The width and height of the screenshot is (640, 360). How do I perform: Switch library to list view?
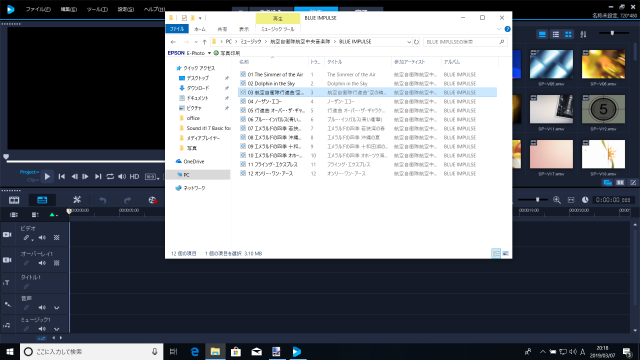pos(556,34)
